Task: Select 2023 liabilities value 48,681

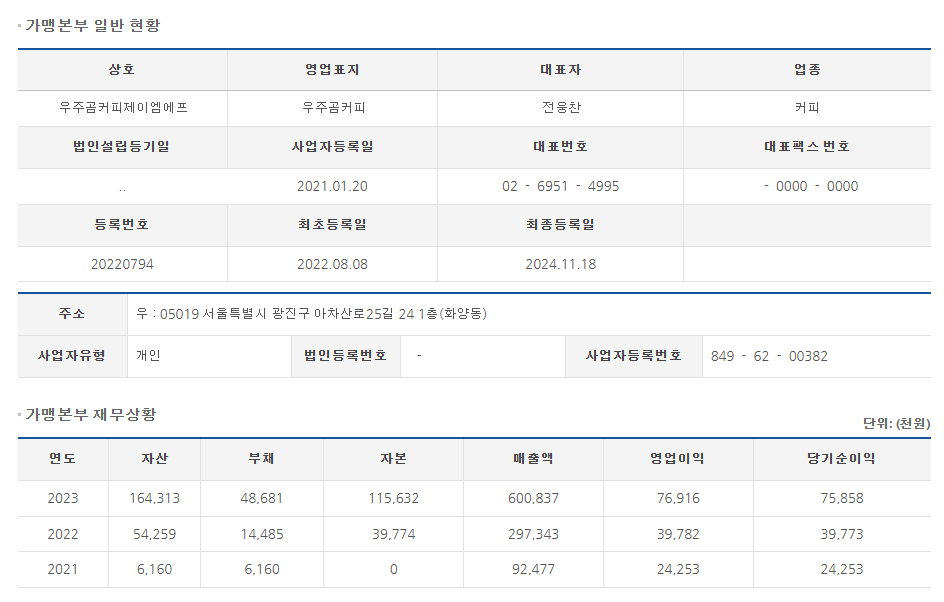Action: (x=262, y=498)
